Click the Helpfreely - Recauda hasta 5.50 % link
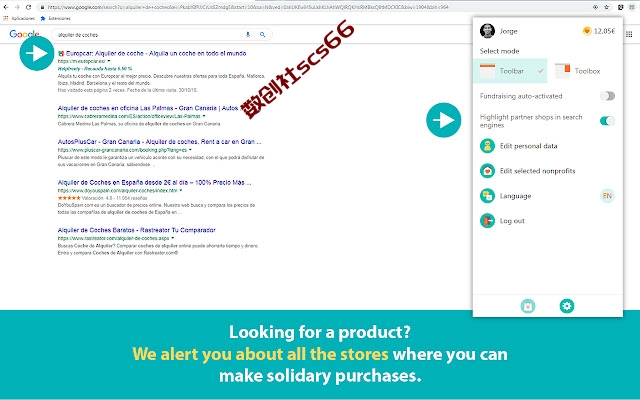Viewport: 640px width, 400px height. point(95,69)
